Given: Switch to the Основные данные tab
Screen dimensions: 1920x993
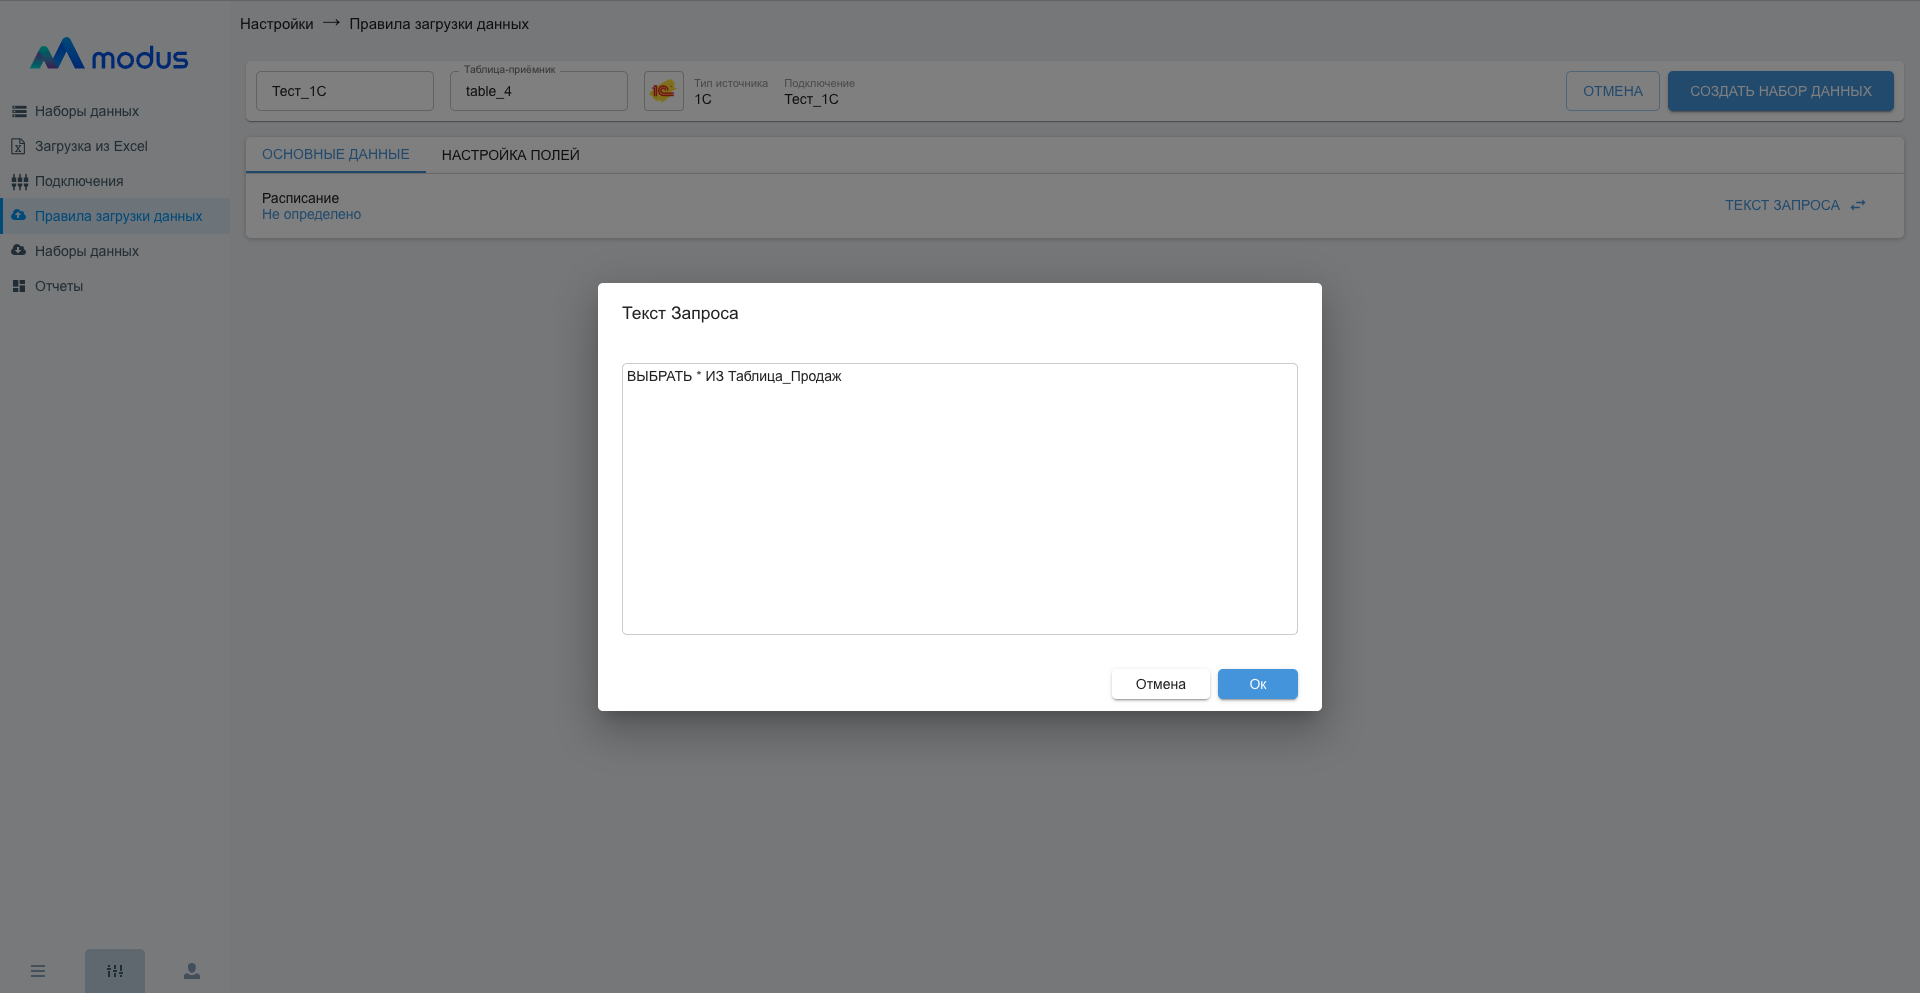Looking at the screenshot, I should [x=335, y=155].
